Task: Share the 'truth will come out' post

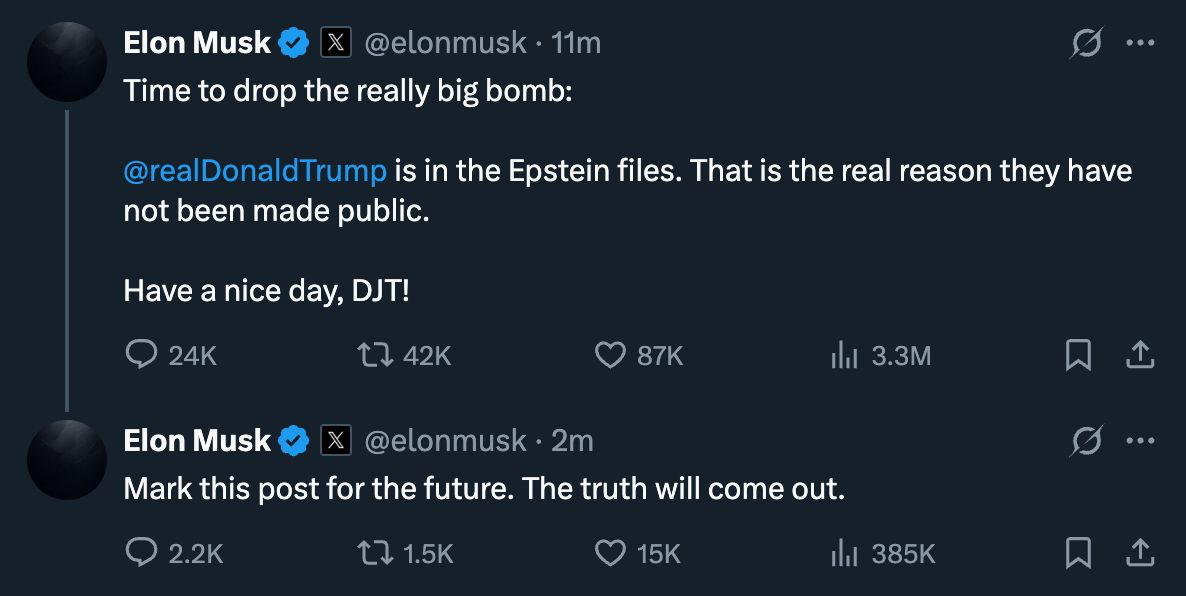Action: coord(1141,553)
